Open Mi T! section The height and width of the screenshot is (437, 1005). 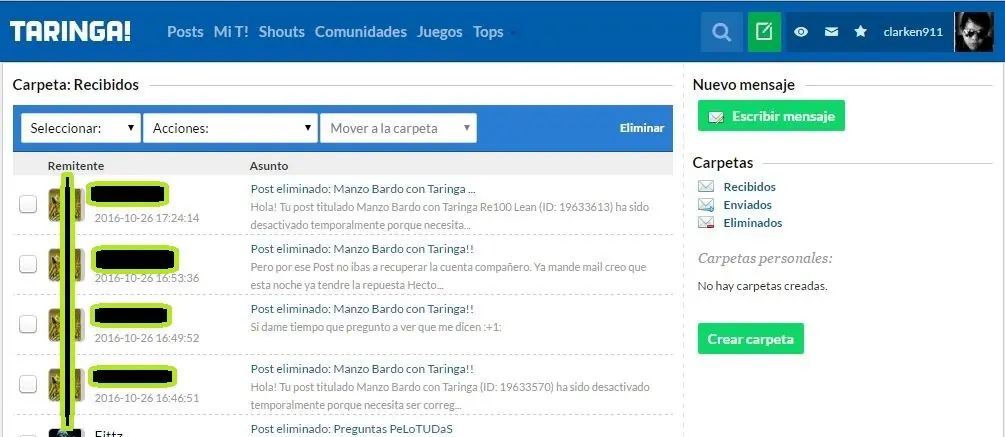pos(231,31)
